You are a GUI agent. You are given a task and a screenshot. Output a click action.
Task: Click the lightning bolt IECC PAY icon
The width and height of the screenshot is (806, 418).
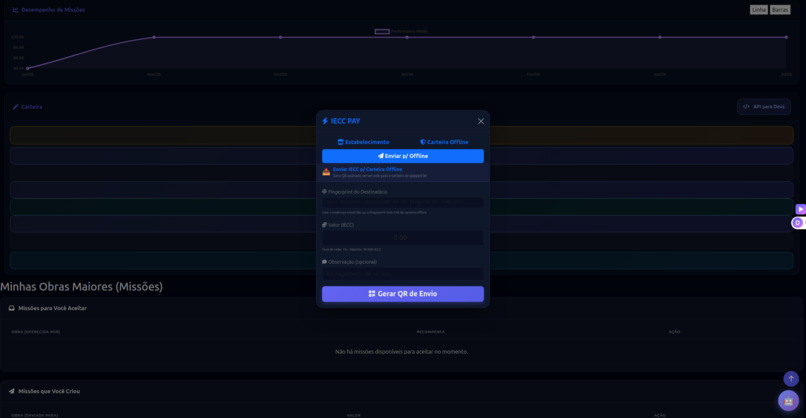325,121
